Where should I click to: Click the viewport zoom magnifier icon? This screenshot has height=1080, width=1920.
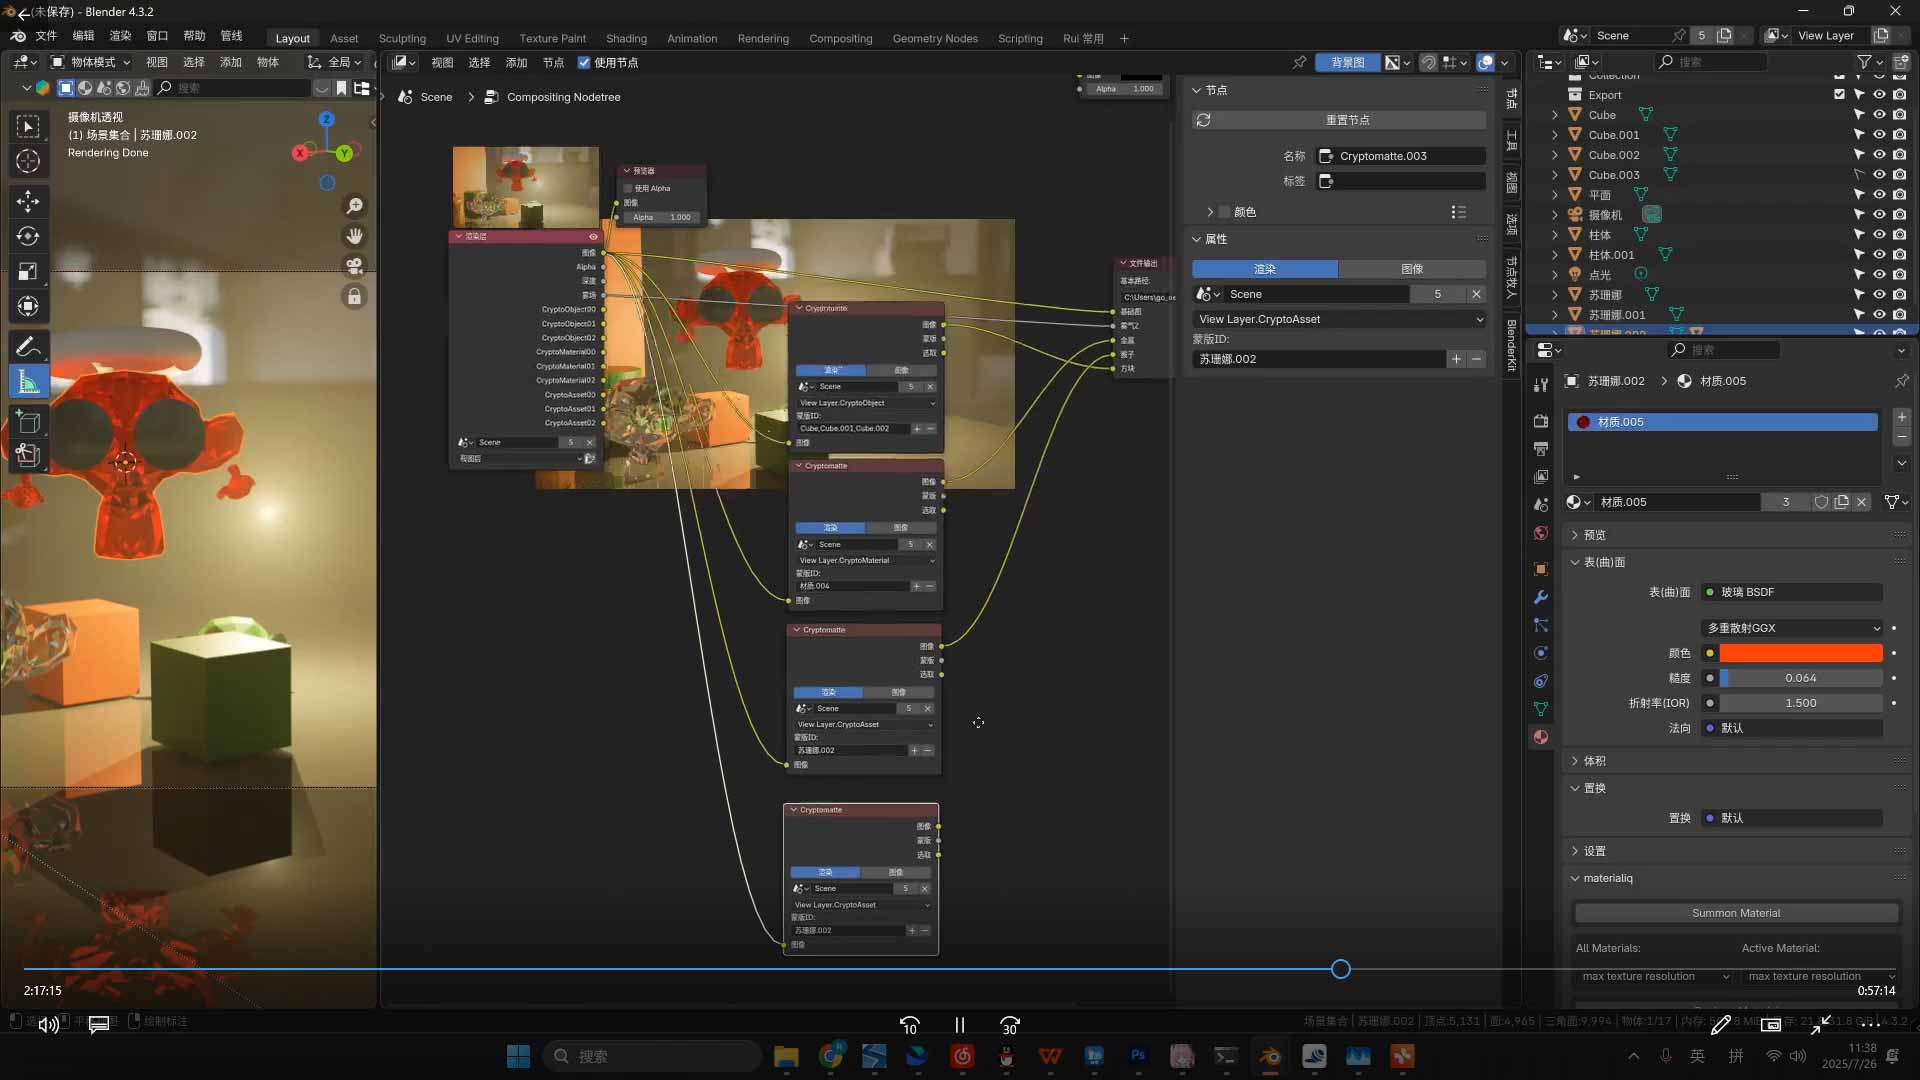tap(354, 206)
